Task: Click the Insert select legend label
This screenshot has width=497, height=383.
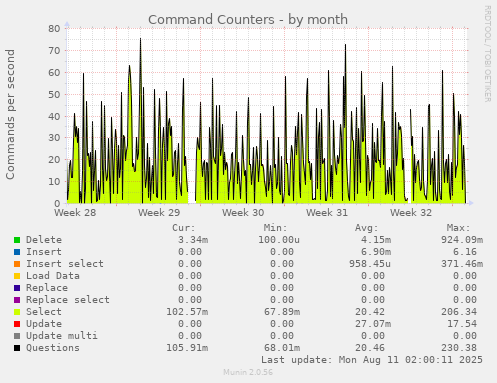Action: (x=65, y=264)
